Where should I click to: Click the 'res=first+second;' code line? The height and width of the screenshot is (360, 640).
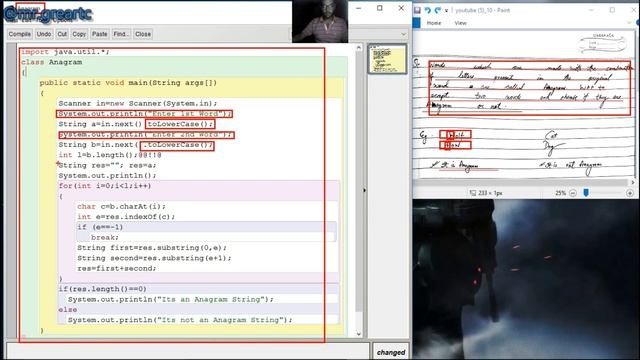(x=117, y=269)
